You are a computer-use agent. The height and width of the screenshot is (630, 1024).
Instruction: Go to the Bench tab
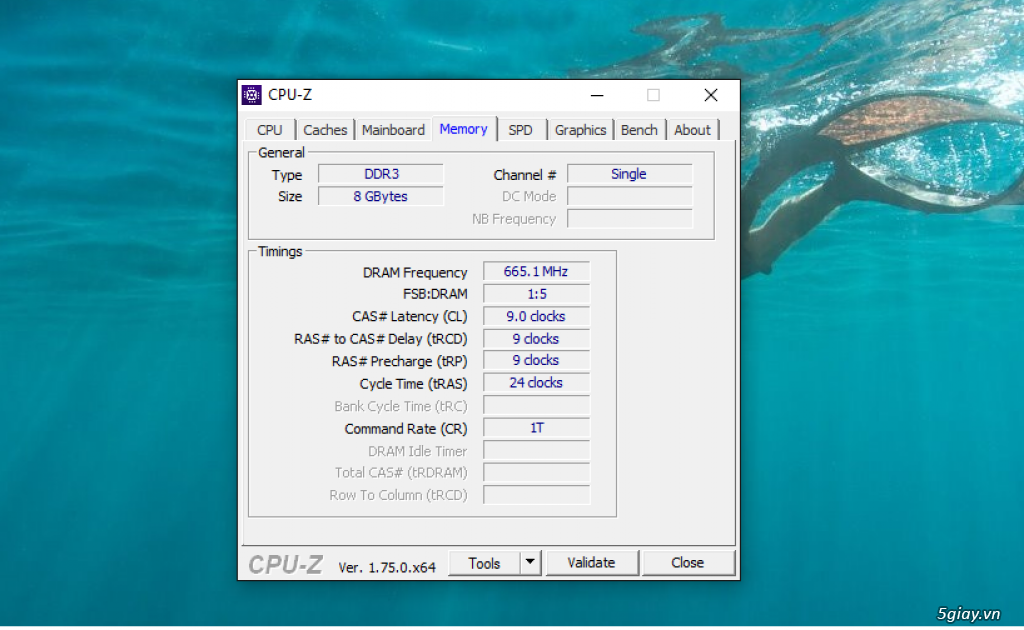coord(639,130)
